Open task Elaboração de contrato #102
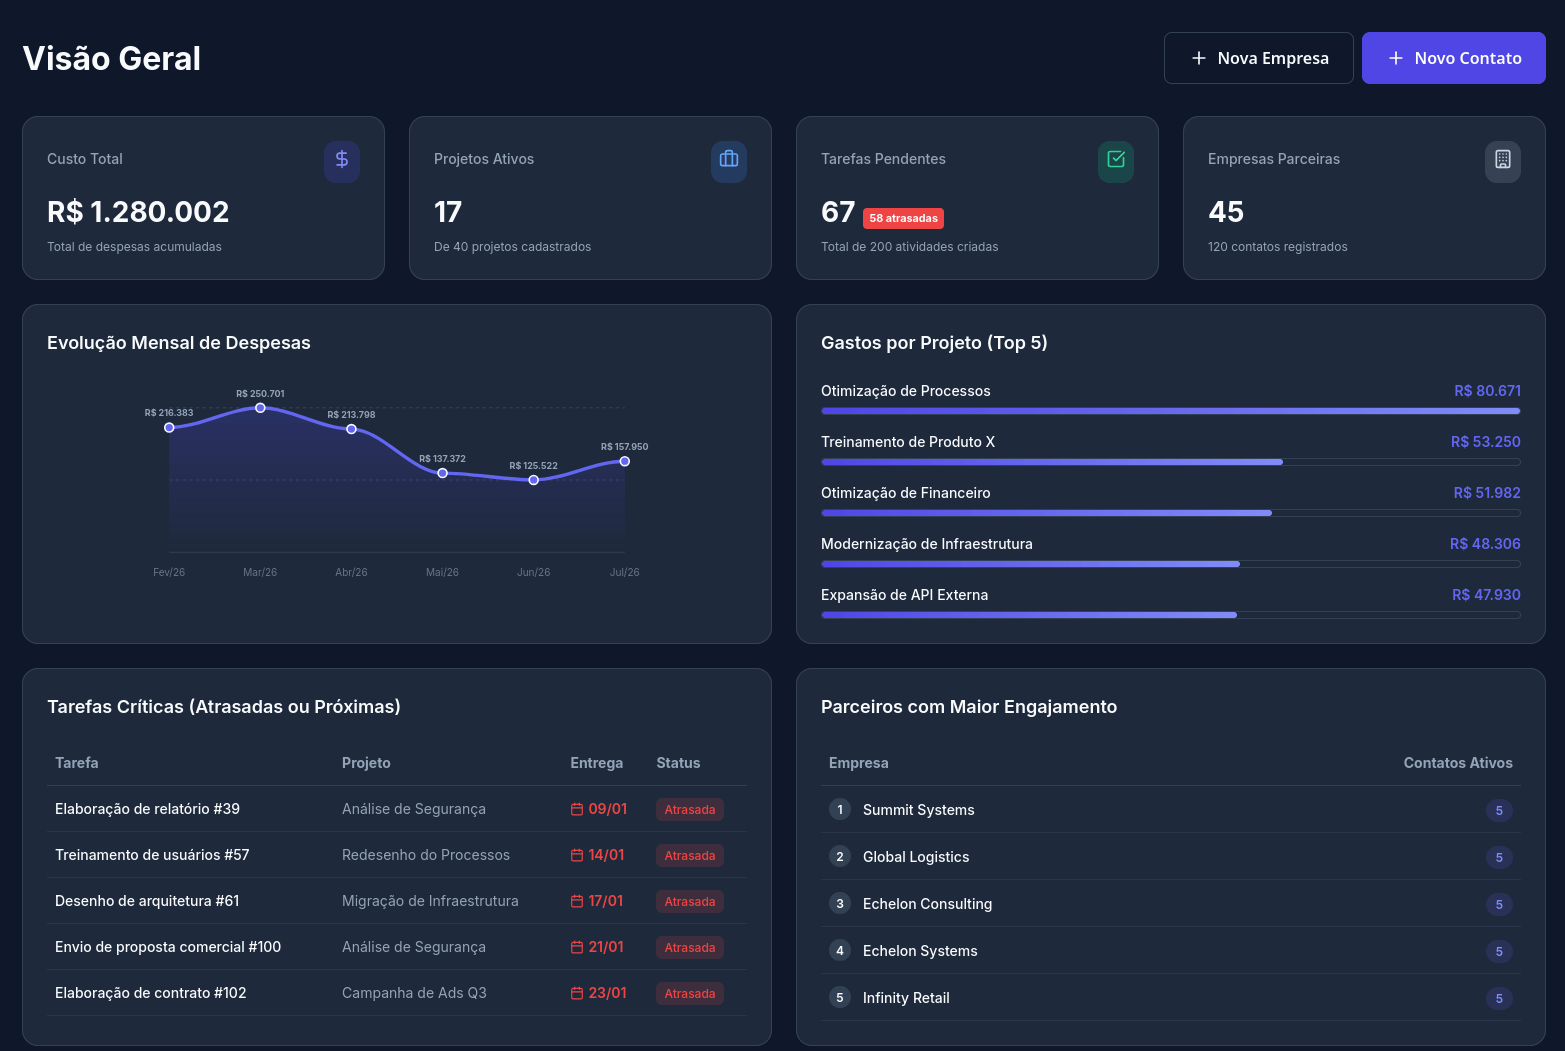 (x=150, y=993)
